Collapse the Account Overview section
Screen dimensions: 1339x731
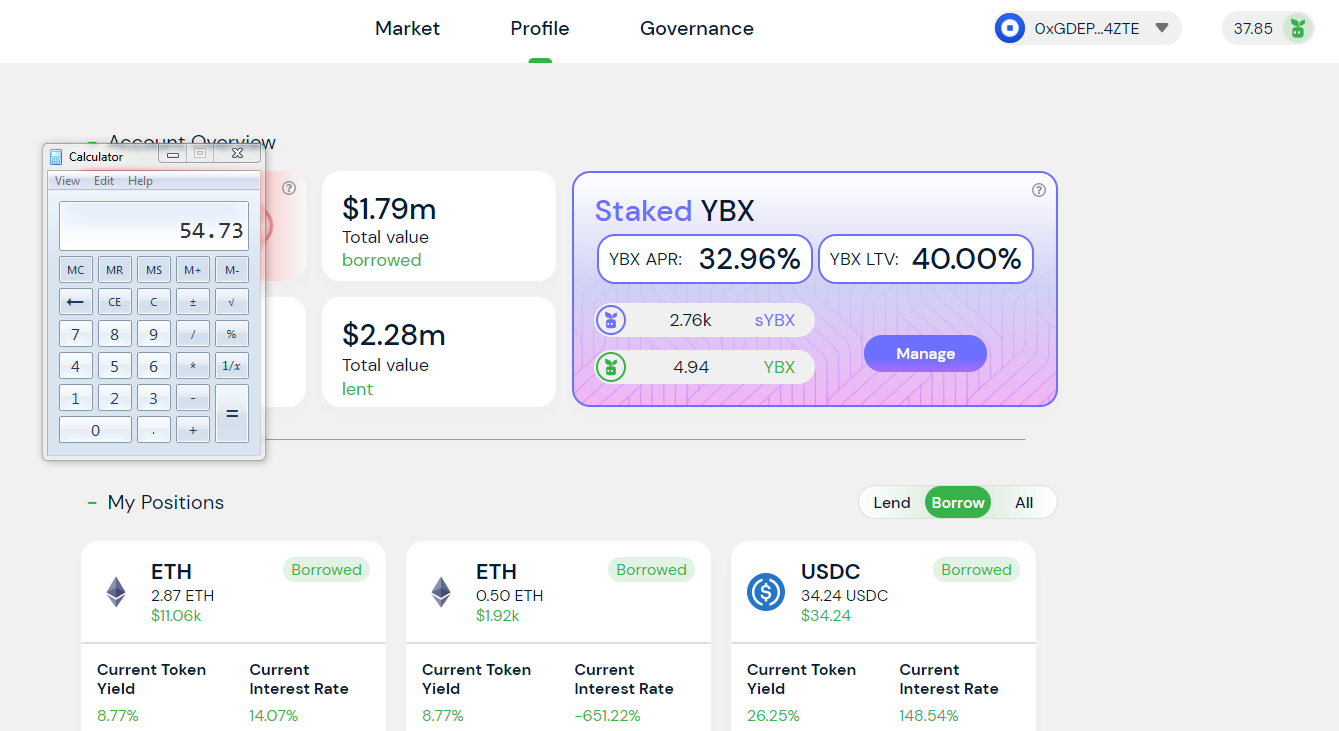tap(93, 142)
